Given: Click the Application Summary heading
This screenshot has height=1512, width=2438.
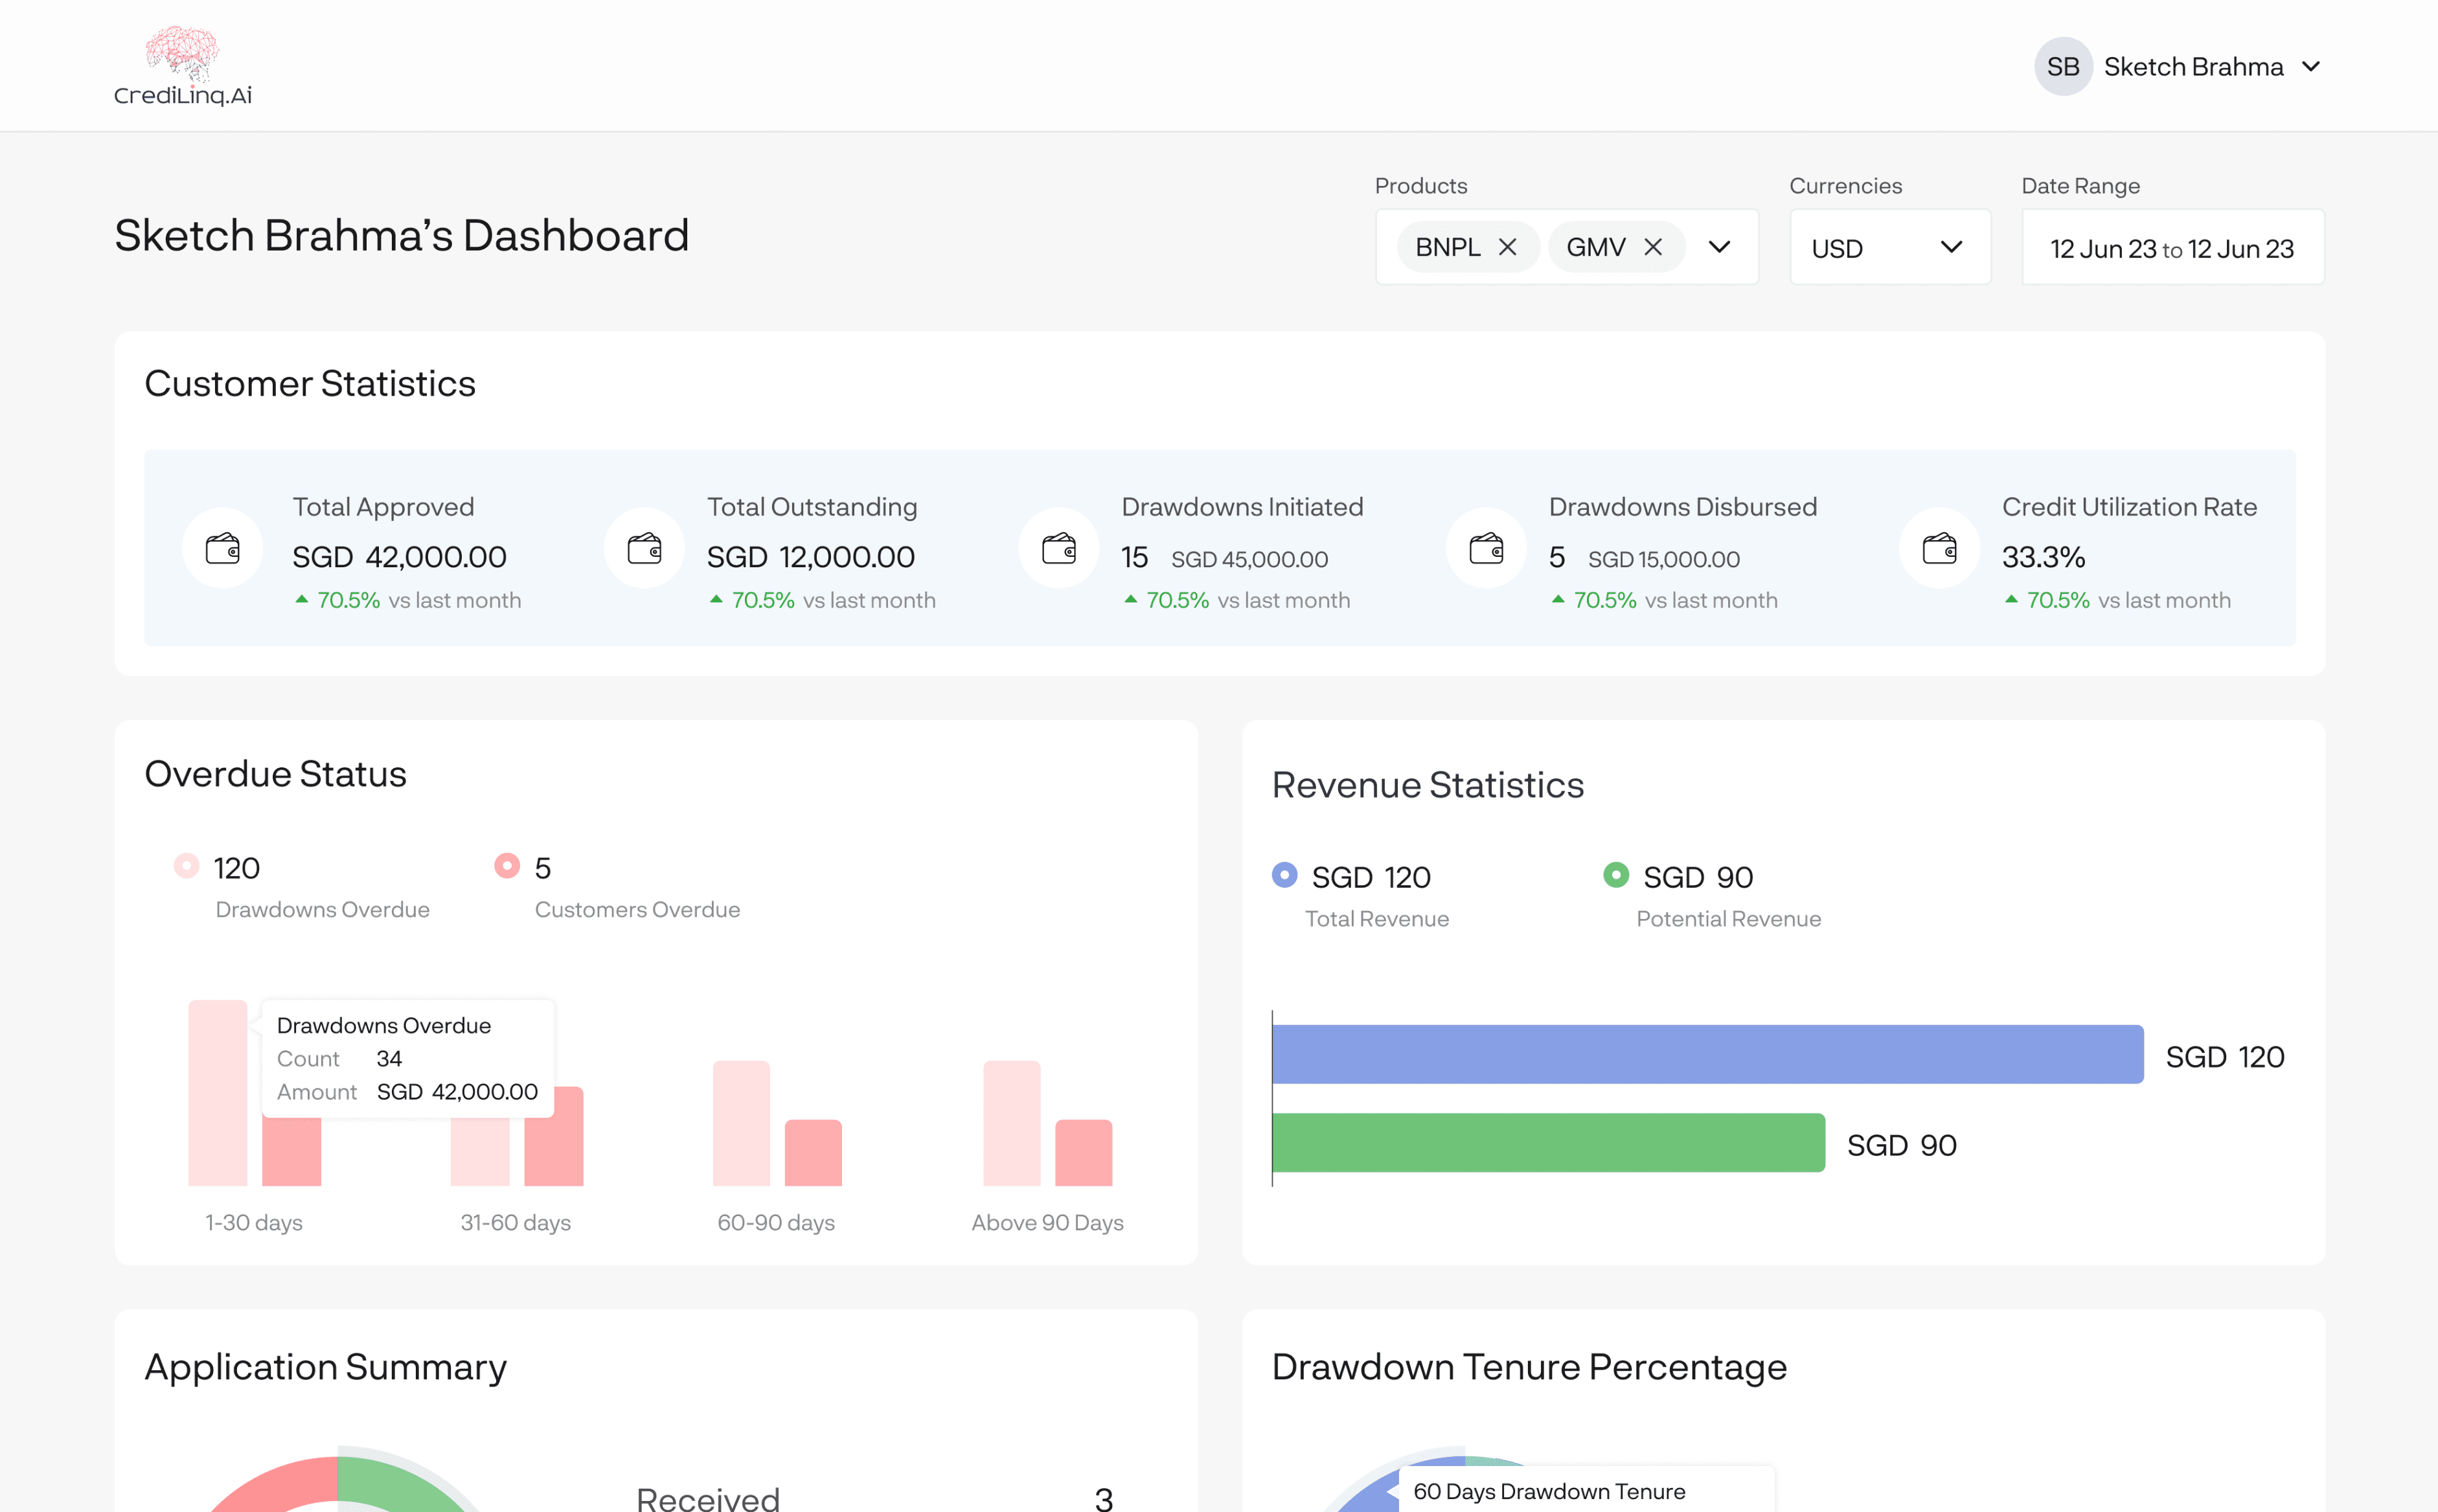Looking at the screenshot, I should tap(325, 1367).
